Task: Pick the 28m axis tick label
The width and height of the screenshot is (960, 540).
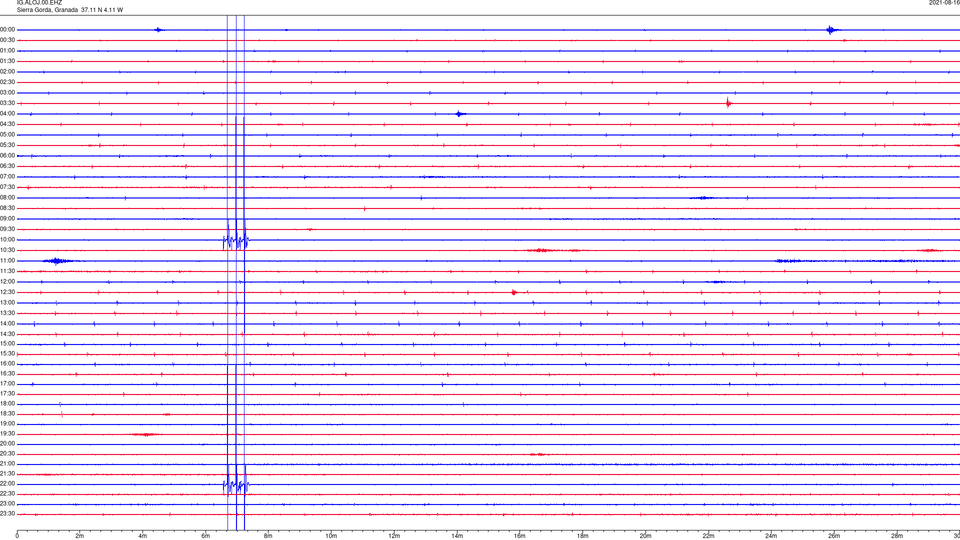Action: coord(897,536)
